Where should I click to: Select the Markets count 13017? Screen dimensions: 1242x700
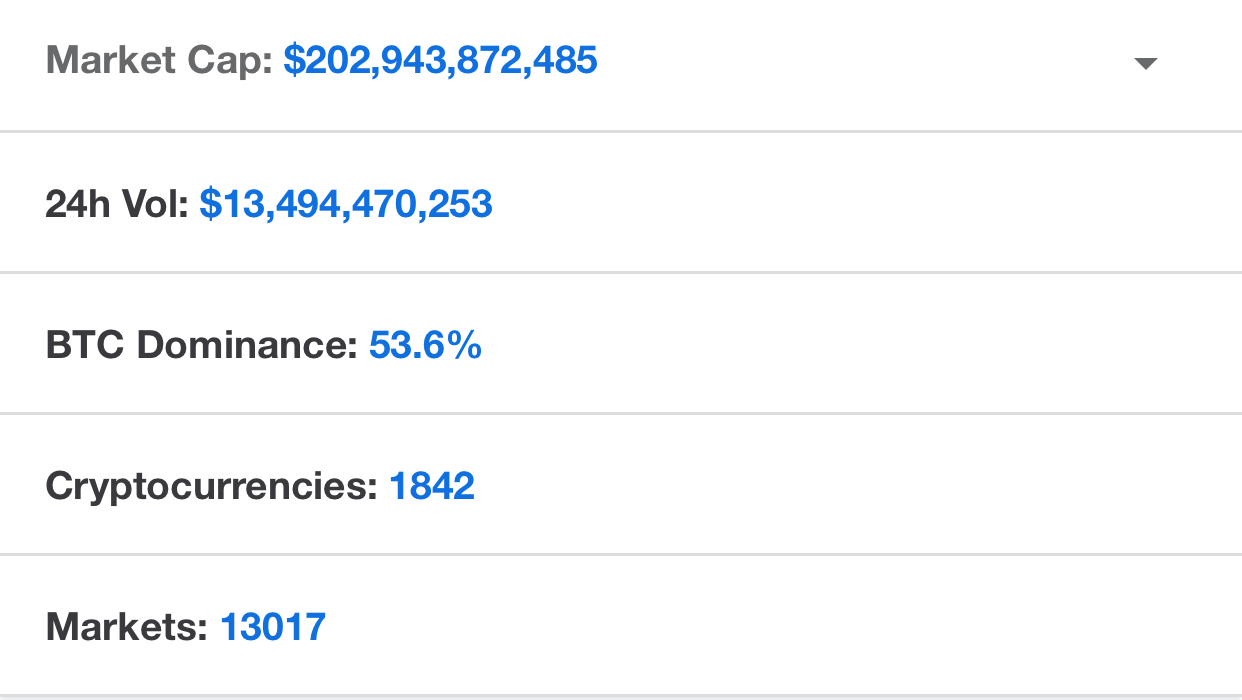[273, 628]
